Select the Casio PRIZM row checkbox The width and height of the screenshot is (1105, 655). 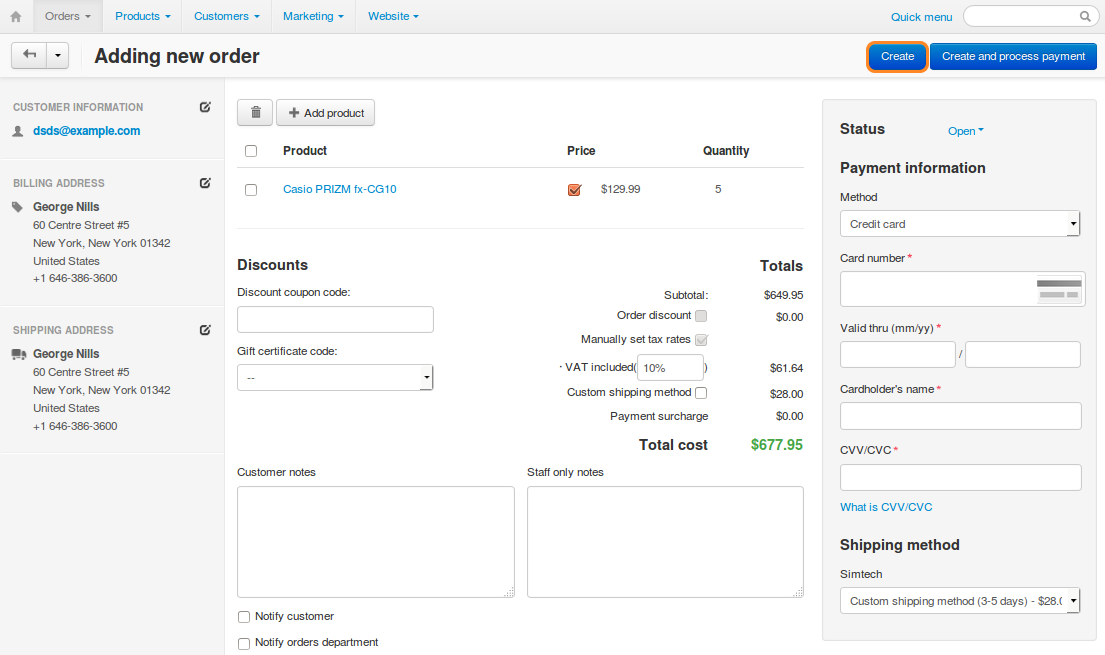click(251, 190)
